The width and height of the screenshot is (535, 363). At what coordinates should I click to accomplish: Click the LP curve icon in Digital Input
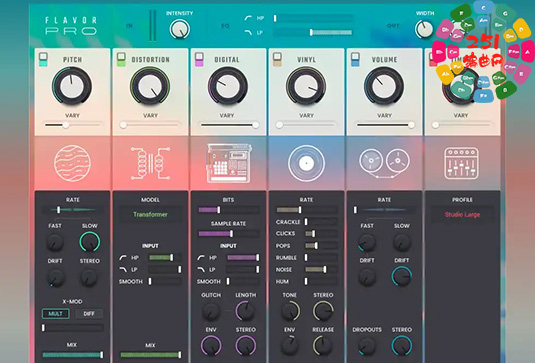tap(201, 270)
